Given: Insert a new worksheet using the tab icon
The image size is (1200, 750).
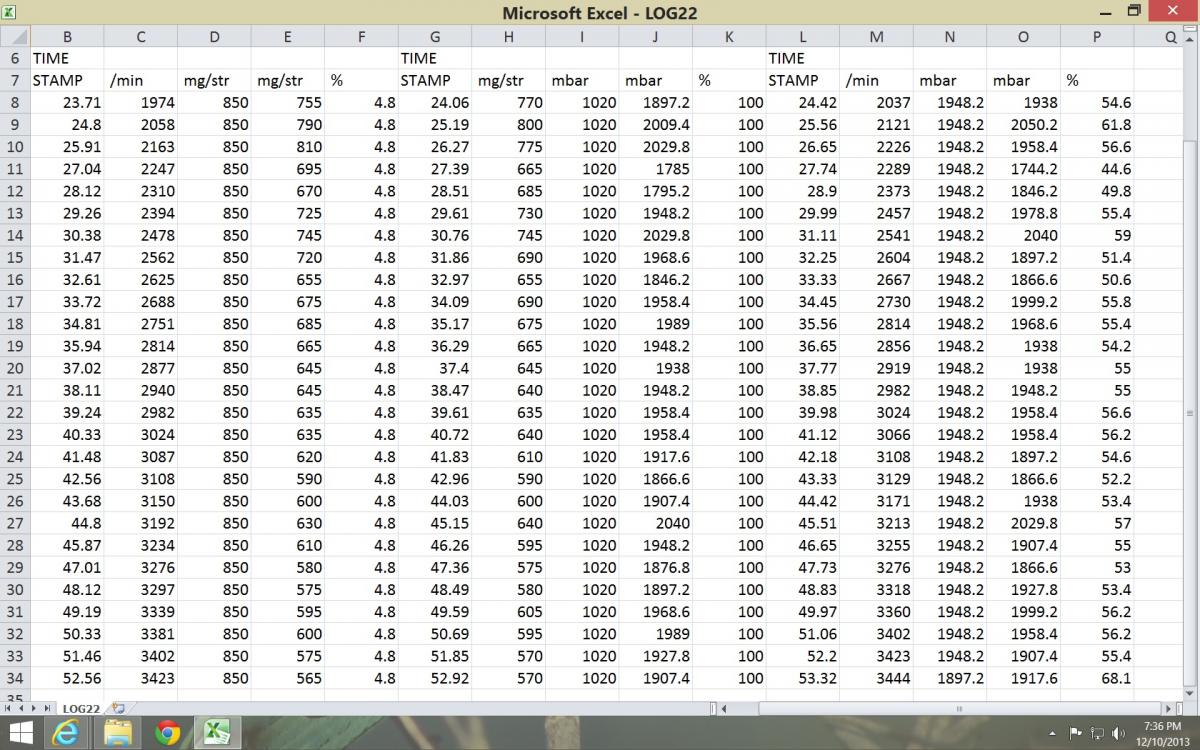Looking at the screenshot, I should click(118, 708).
